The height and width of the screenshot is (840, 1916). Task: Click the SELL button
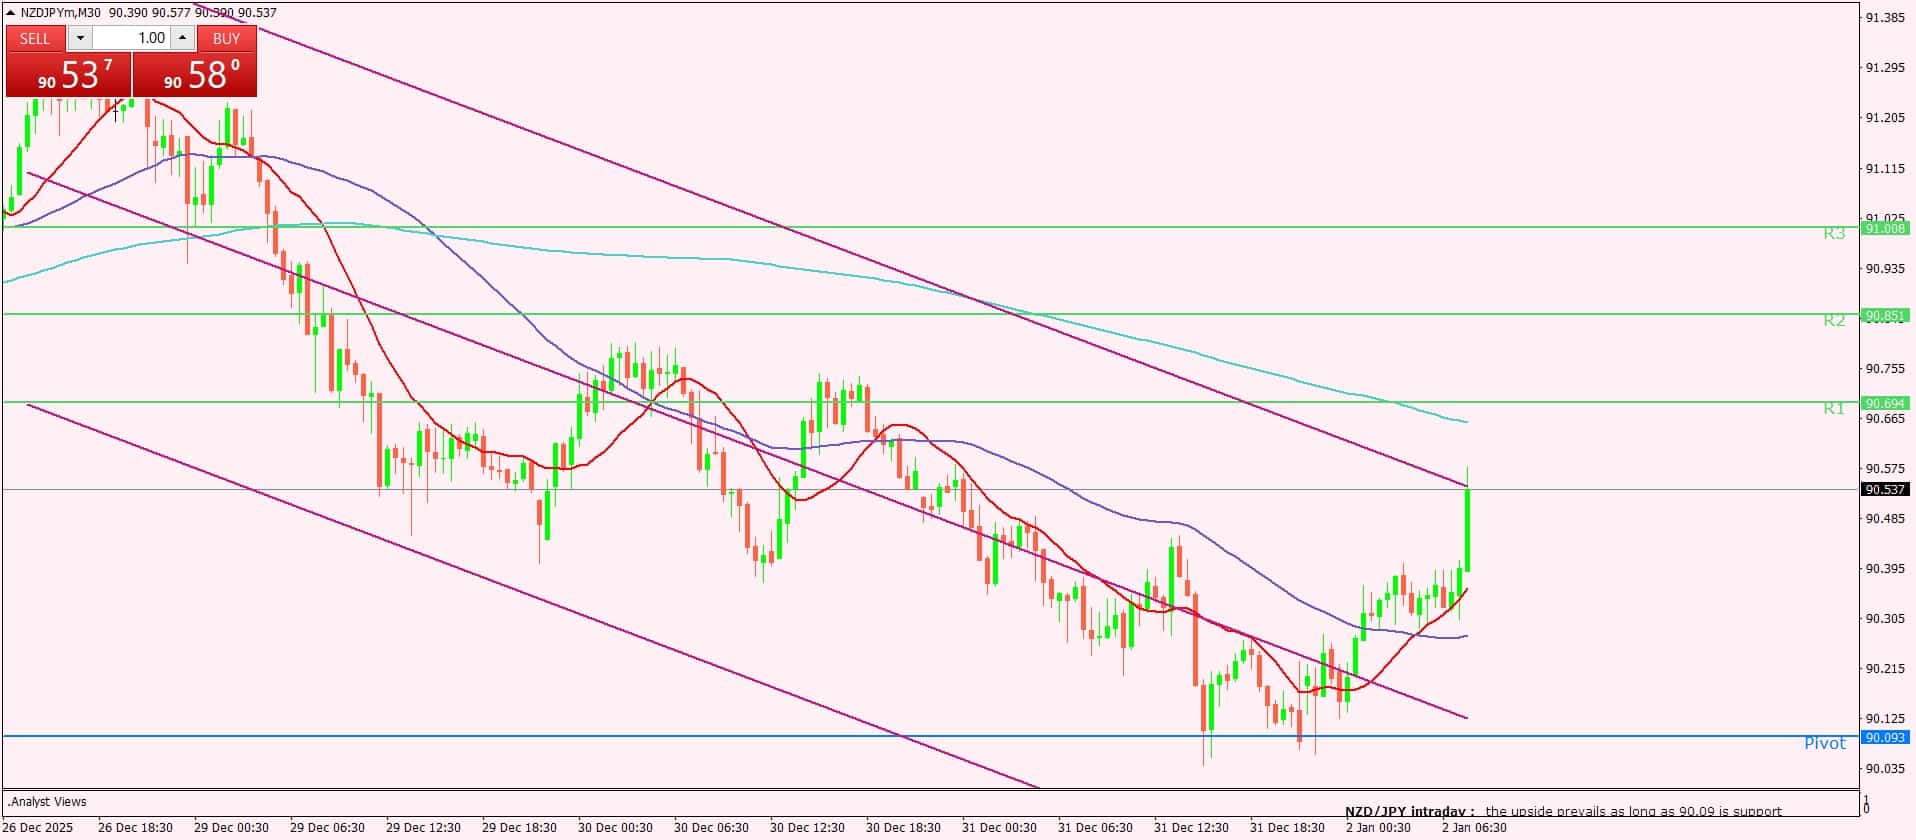tap(35, 38)
